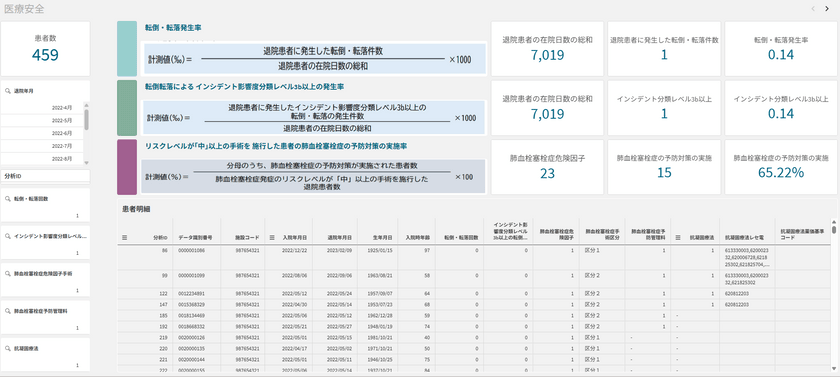This screenshot has height=377, width=840.
Task: Click birth date cell 1925/01/15
Action: point(380,250)
